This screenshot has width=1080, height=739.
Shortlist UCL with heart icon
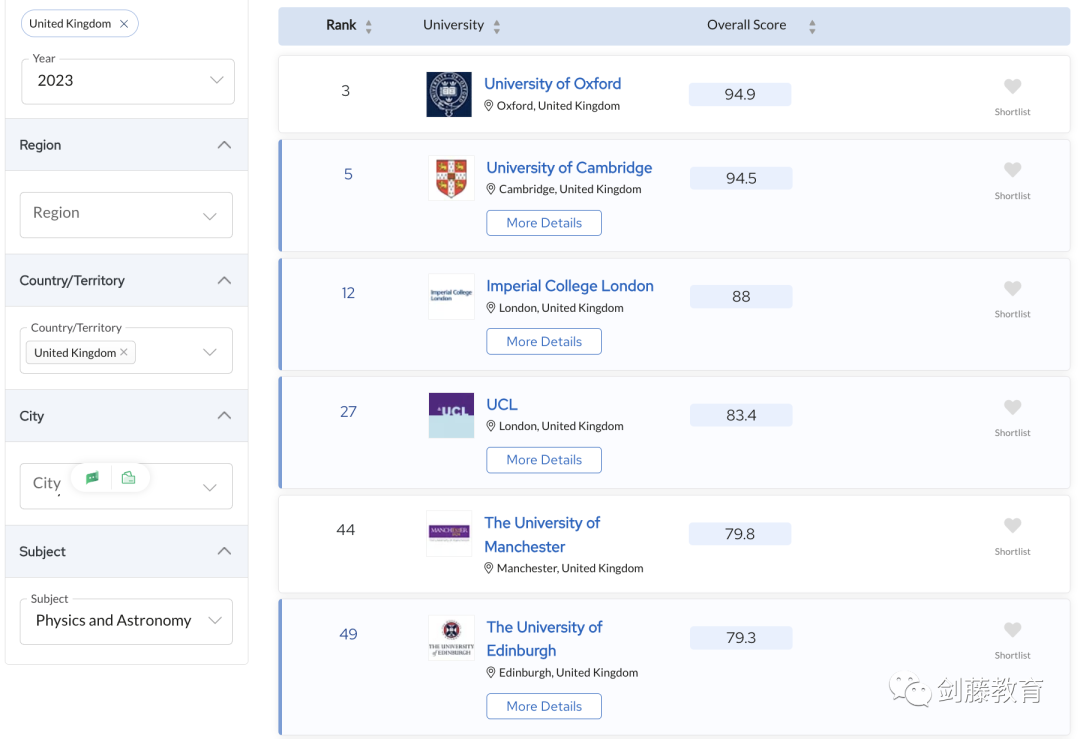click(1012, 408)
